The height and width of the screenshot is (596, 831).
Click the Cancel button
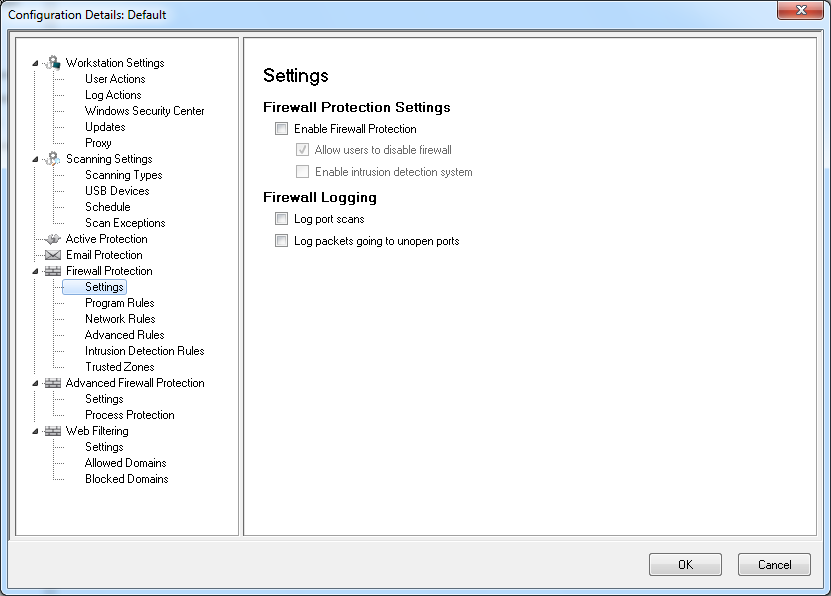774,565
